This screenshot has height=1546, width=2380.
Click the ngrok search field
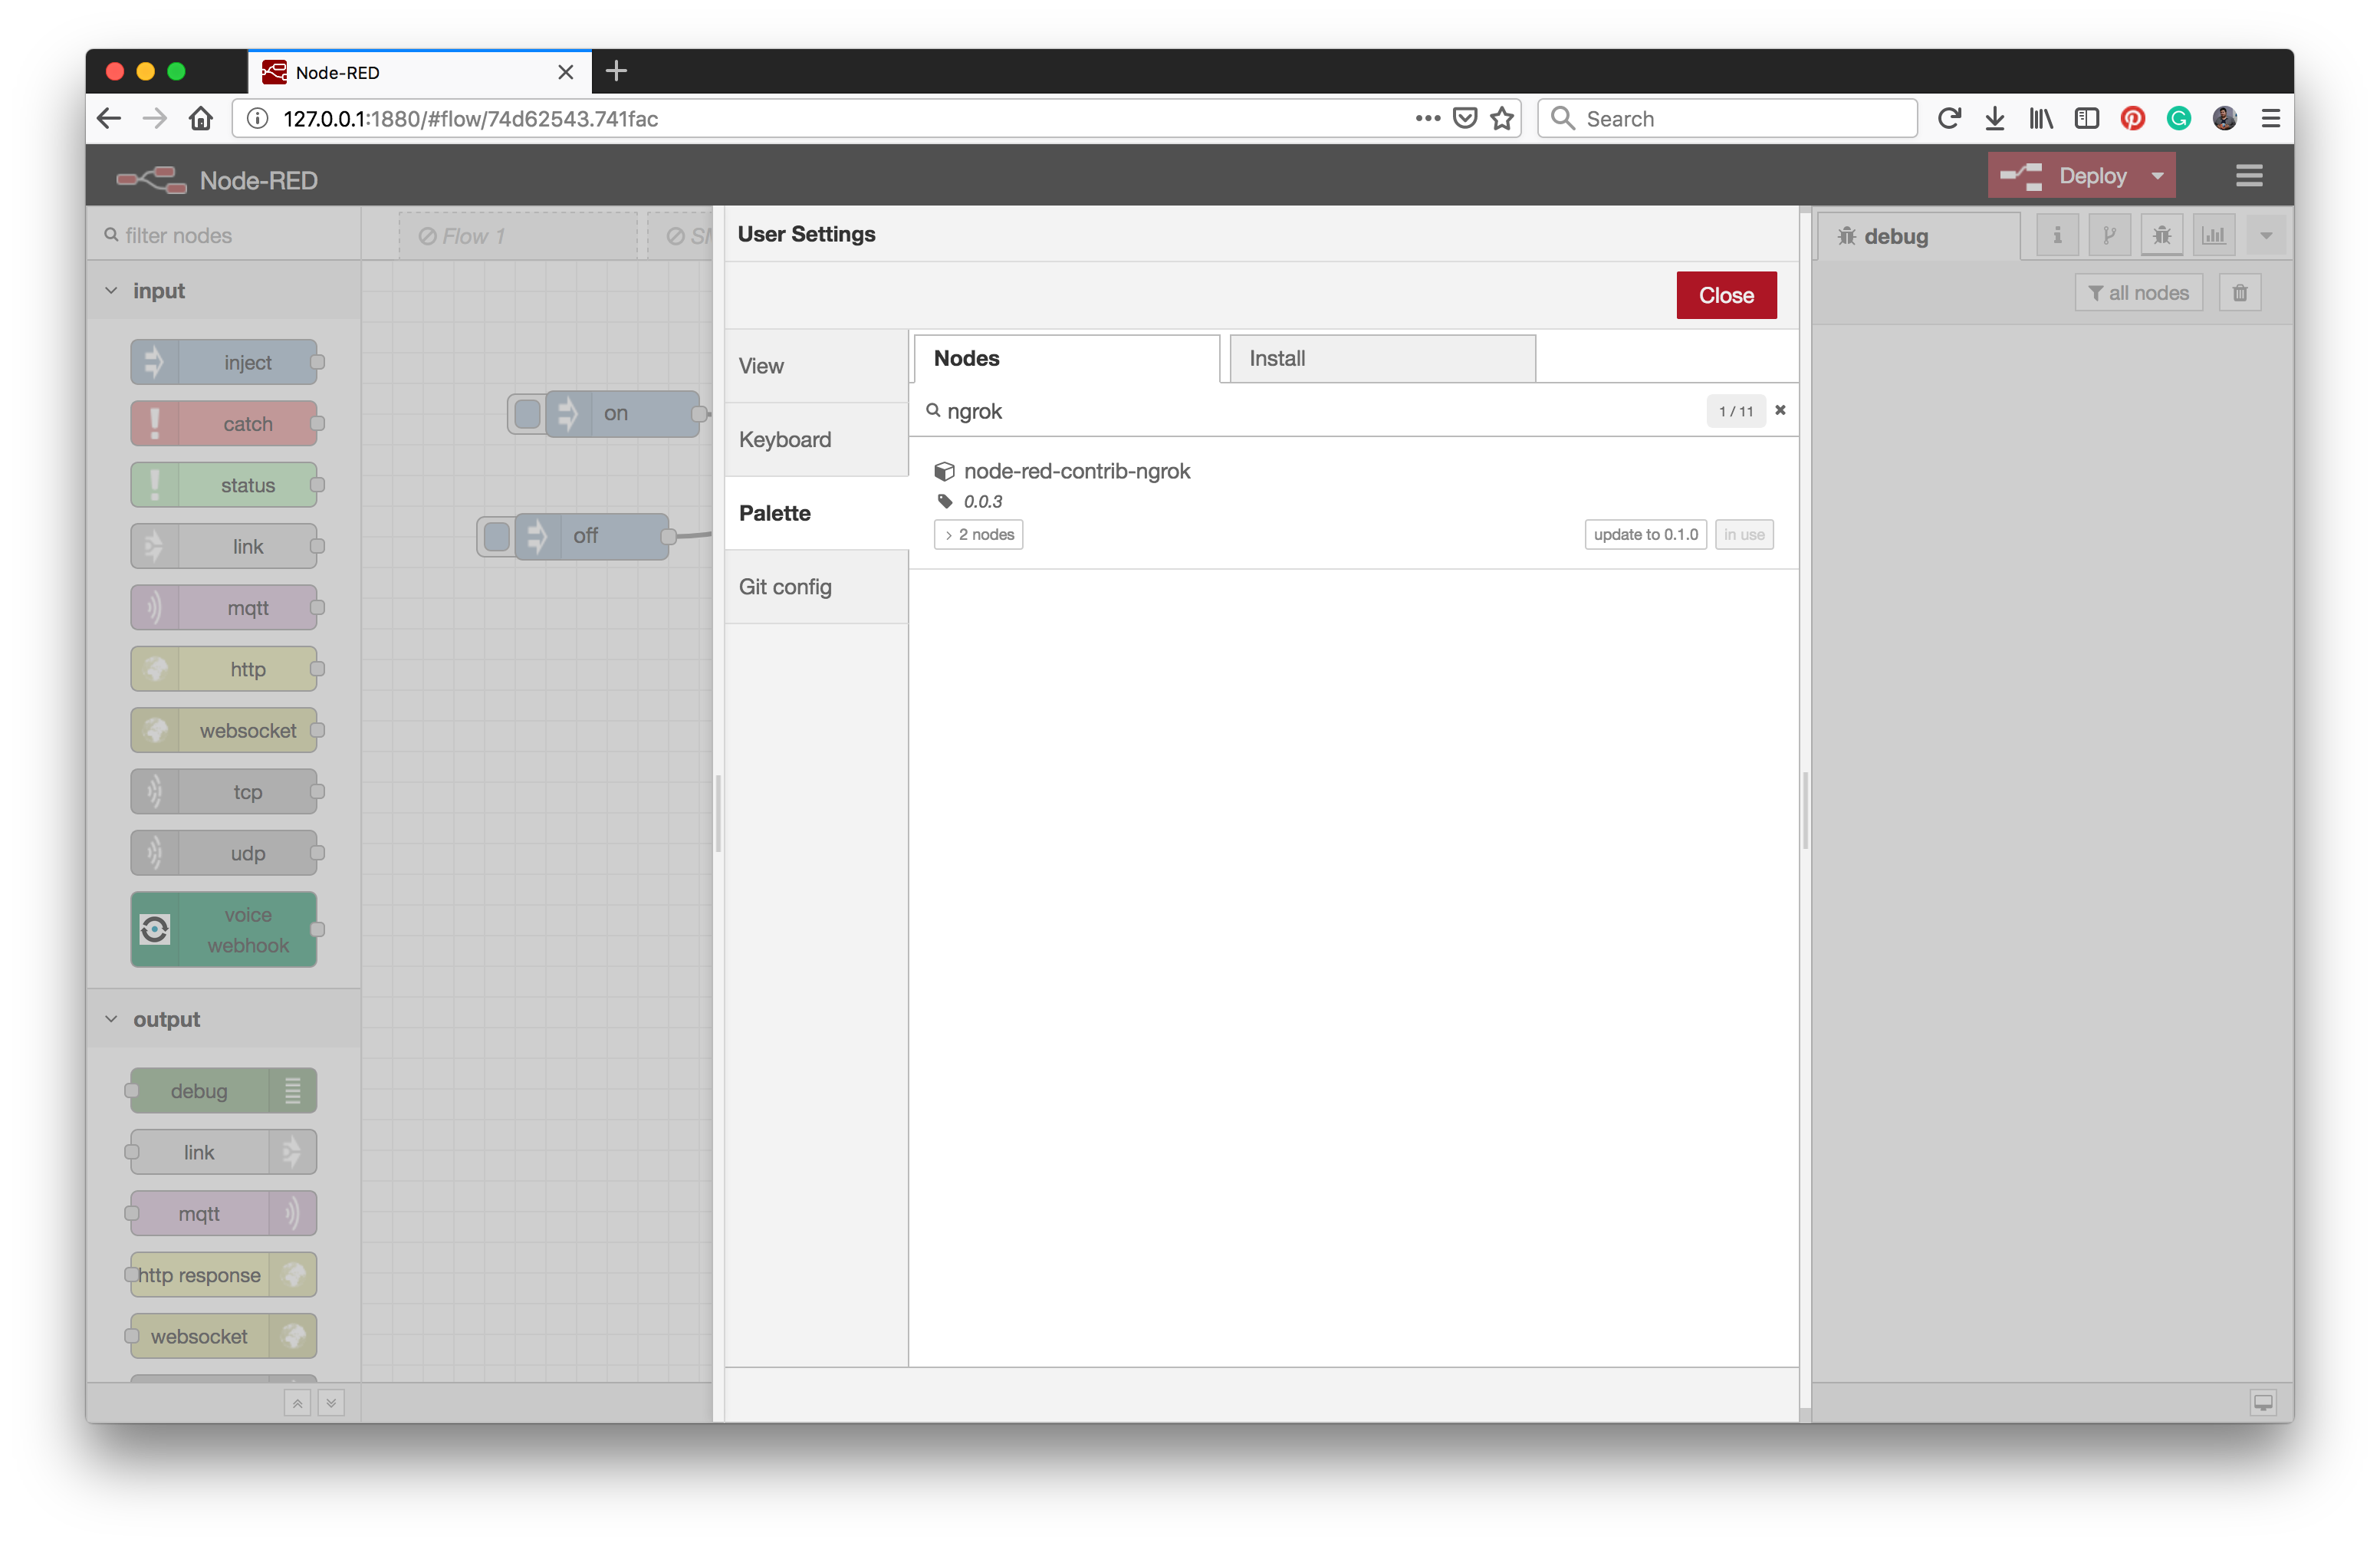[x=1320, y=411]
